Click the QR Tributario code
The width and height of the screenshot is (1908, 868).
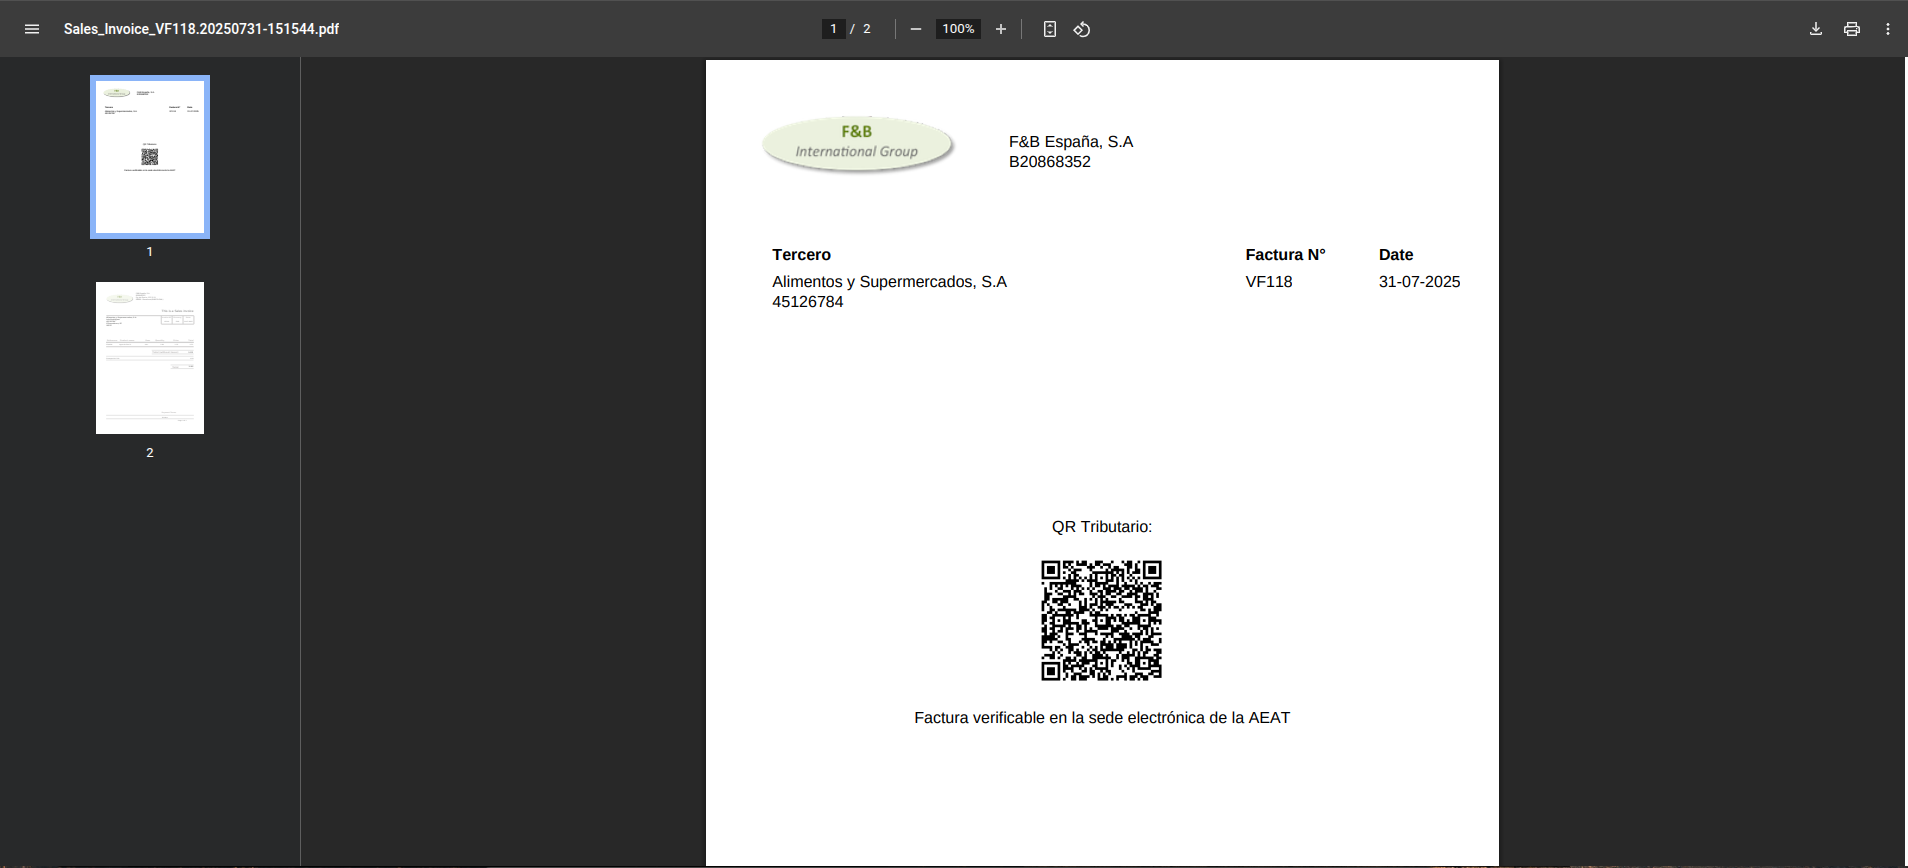(x=1102, y=621)
